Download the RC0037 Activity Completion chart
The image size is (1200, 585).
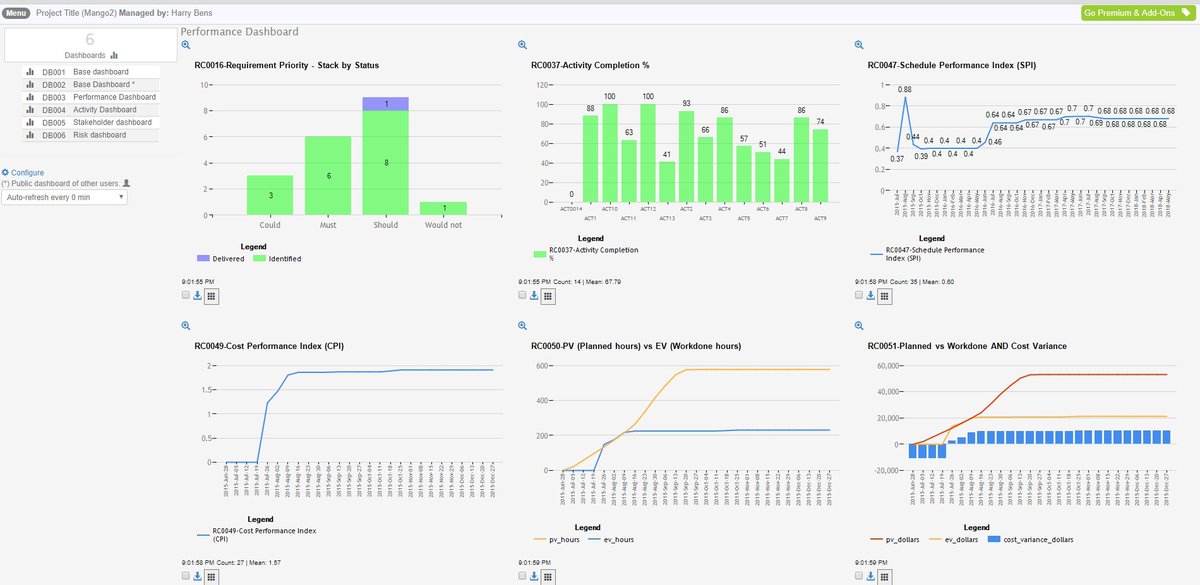point(533,296)
